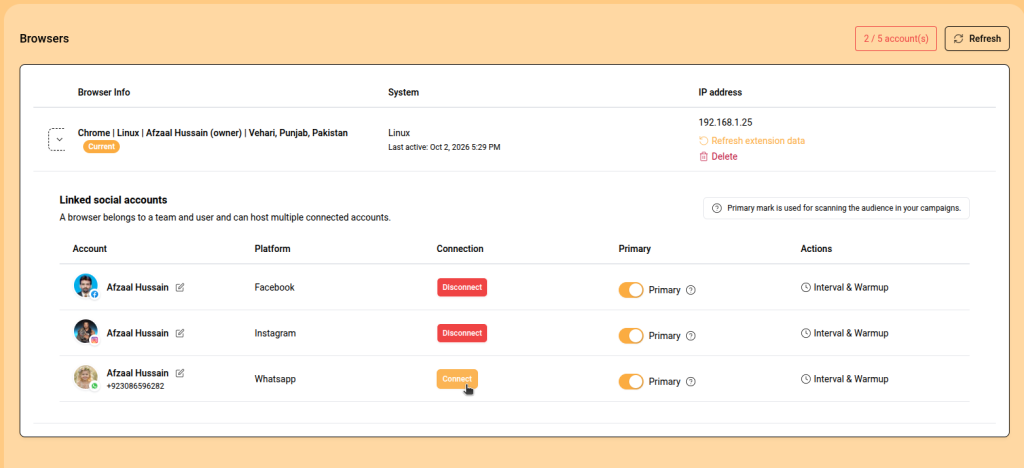Click the Platform column header

pyautogui.click(x=272, y=249)
